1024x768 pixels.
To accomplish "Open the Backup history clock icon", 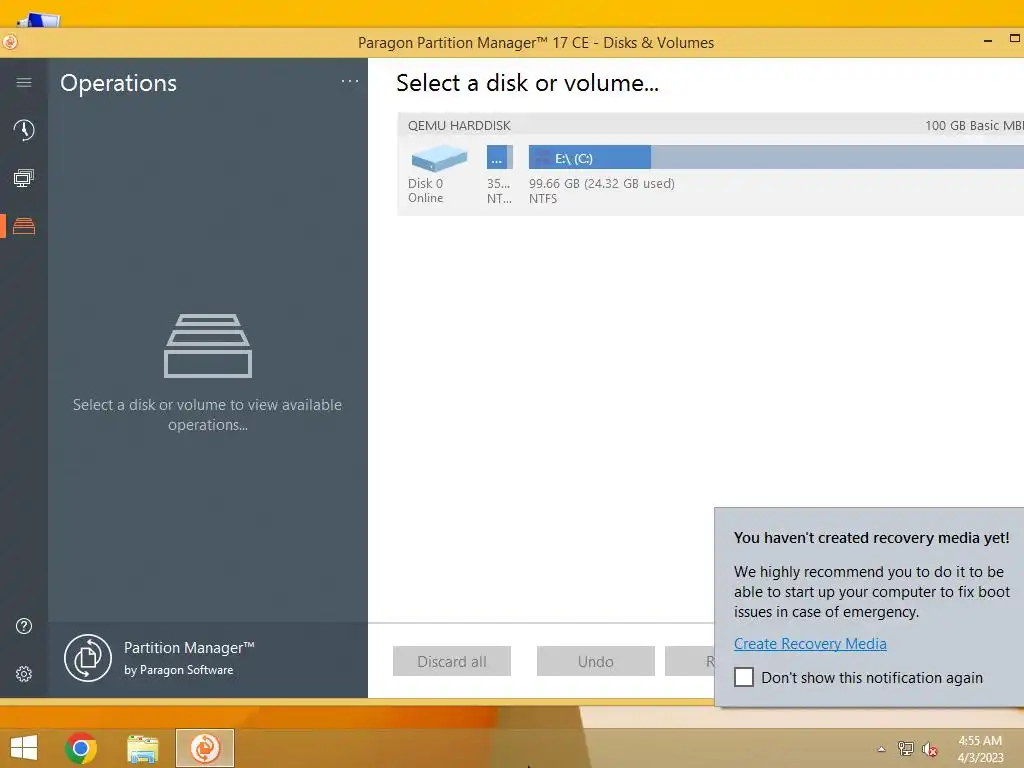I will coord(24,130).
